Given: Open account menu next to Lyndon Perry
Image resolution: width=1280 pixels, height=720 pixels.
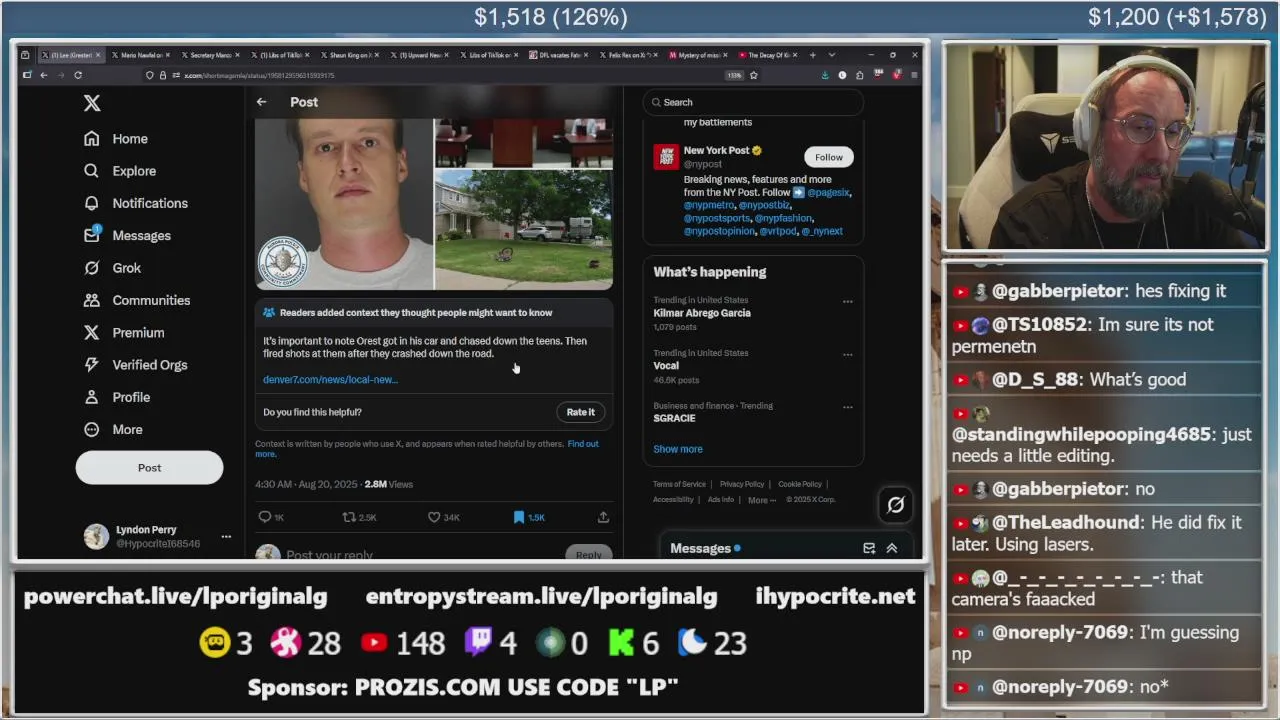Looking at the screenshot, I should tap(226, 537).
